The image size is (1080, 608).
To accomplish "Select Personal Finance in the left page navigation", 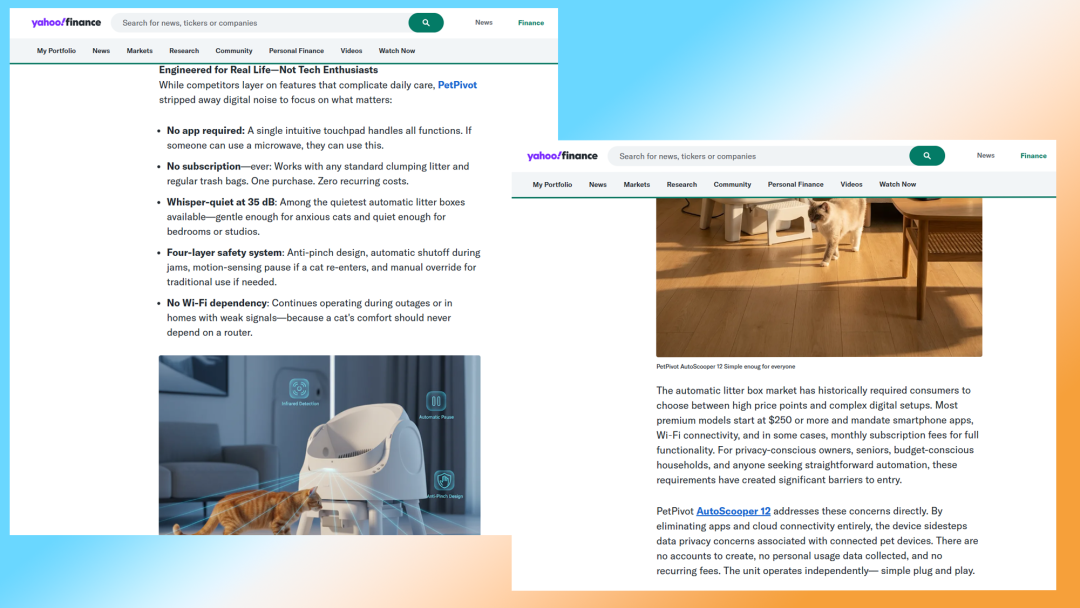I will 296,51.
